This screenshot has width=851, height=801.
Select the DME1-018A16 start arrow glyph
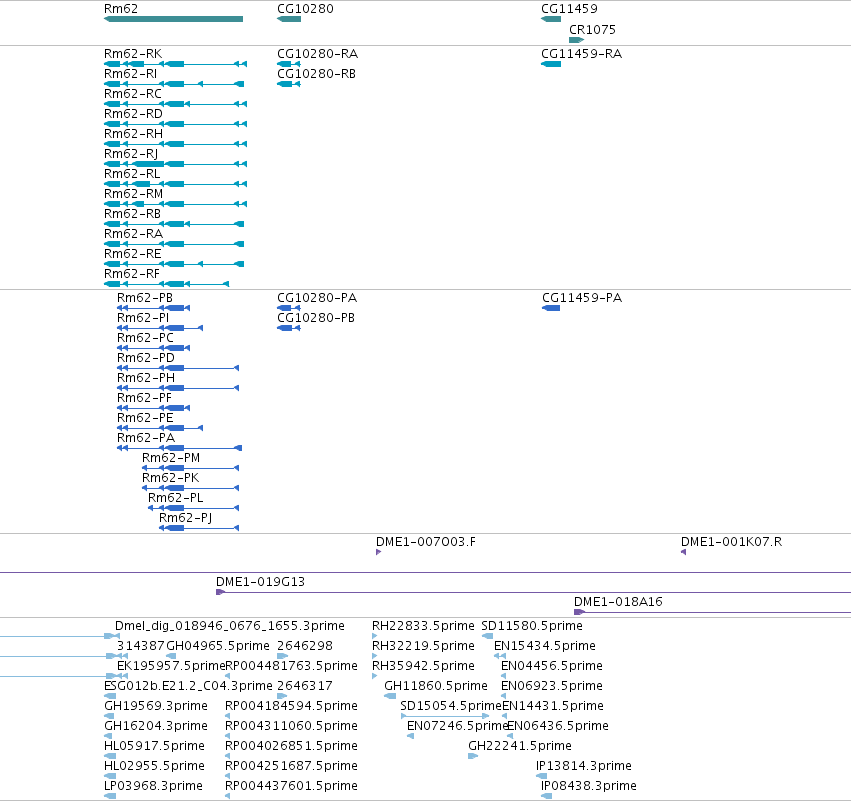[579, 612]
